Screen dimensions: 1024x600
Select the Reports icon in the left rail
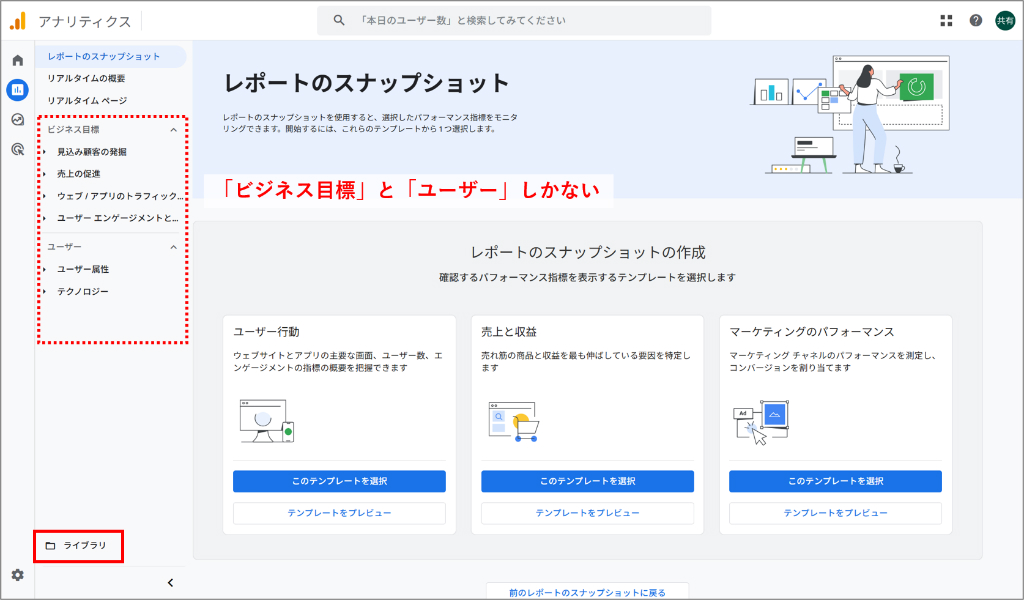pyautogui.click(x=15, y=90)
